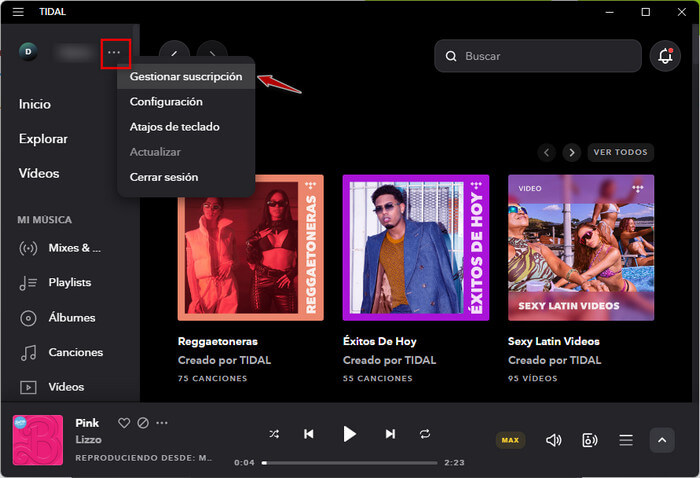
Task: Start playback with the play button
Action: 349,434
